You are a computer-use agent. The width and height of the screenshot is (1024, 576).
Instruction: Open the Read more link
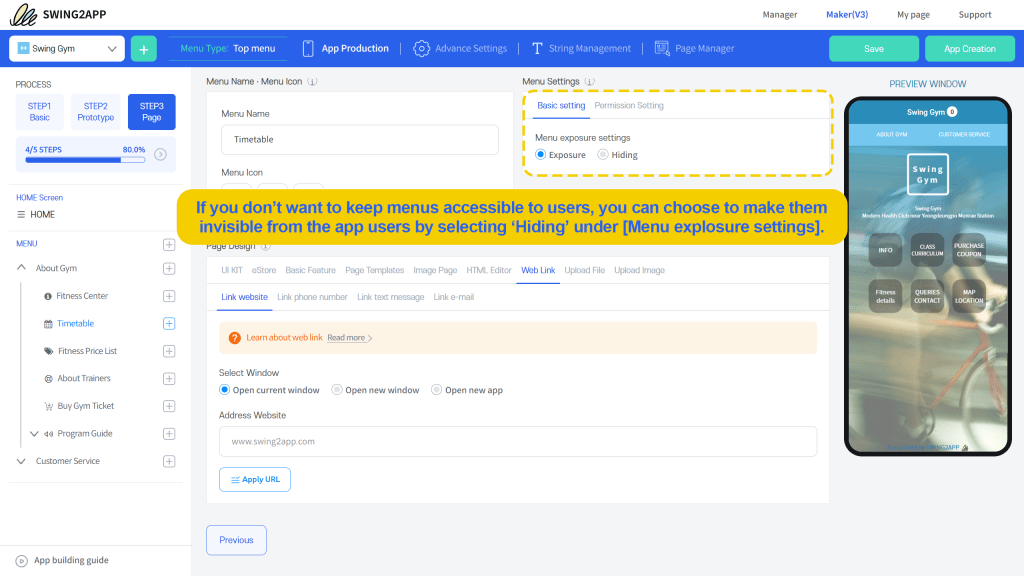[349, 338]
